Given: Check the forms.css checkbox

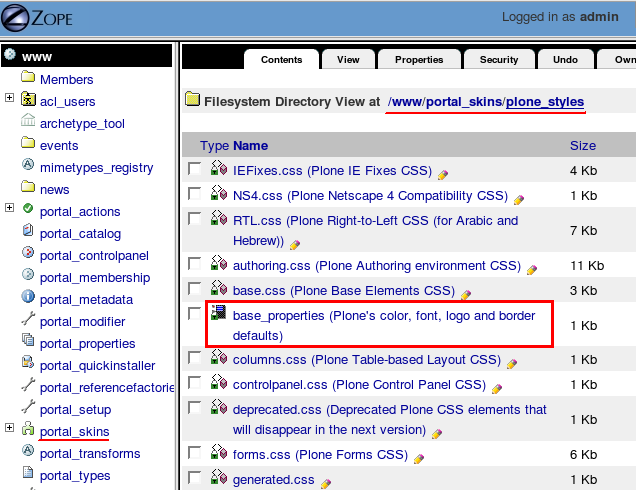Looking at the screenshot, I should 194,452.
